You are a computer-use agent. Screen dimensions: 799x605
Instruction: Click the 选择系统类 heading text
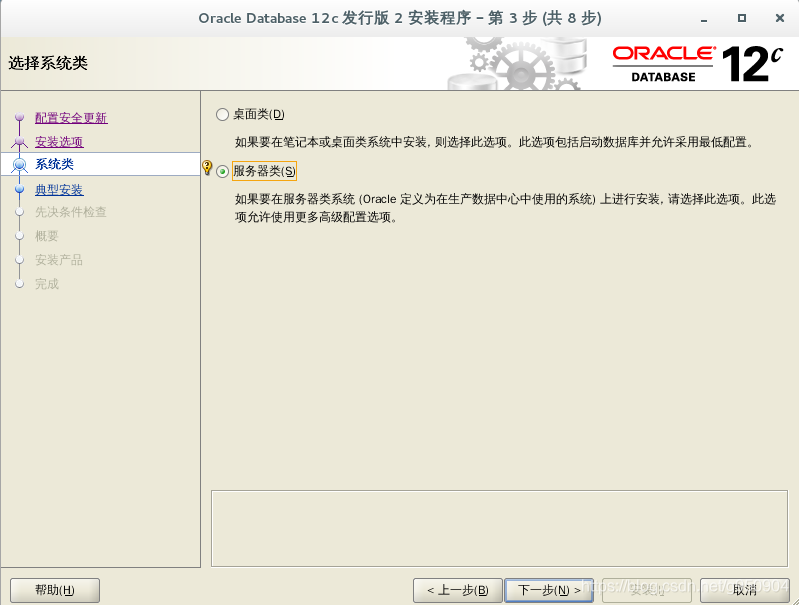click(48, 63)
